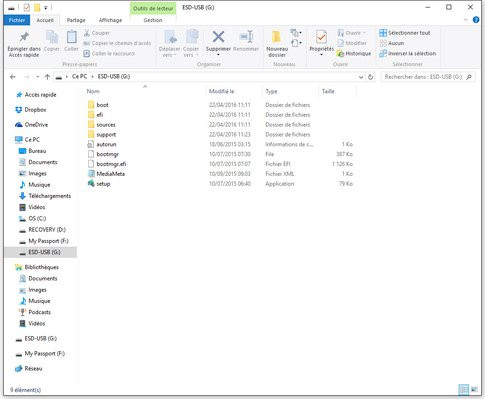Click the Coller clipboard icon
This screenshot has height=399, width=485.
pos(71,37)
